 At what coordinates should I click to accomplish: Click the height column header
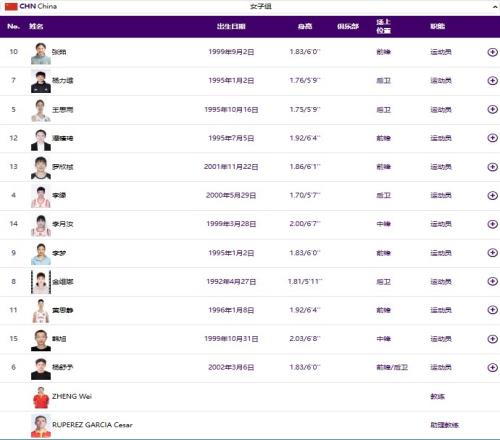point(305,26)
